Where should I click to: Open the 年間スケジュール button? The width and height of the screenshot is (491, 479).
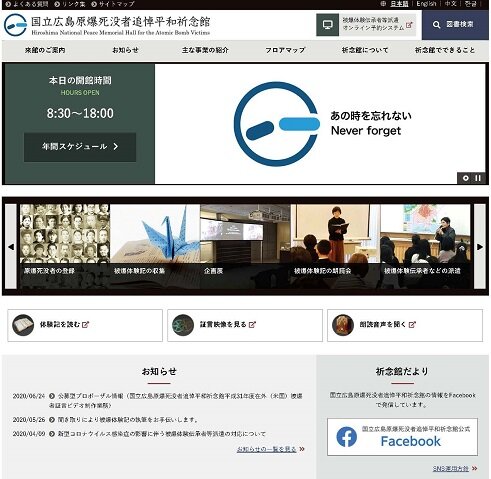point(80,147)
